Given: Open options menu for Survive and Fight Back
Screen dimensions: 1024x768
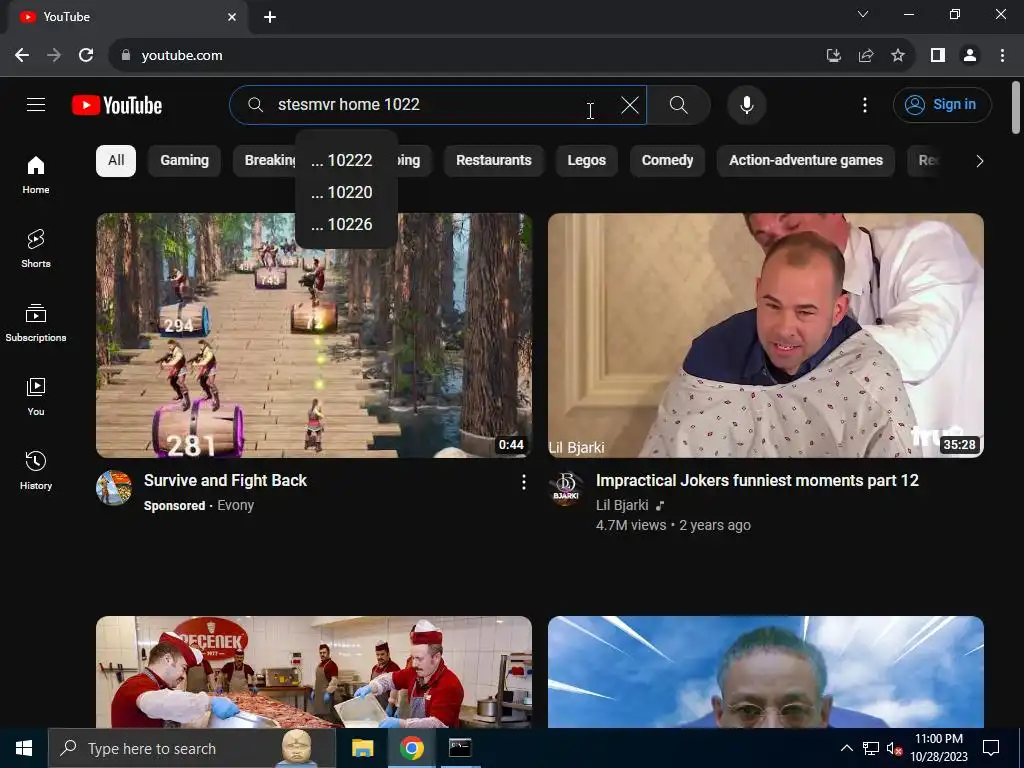Looking at the screenshot, I should pos(523,482).
